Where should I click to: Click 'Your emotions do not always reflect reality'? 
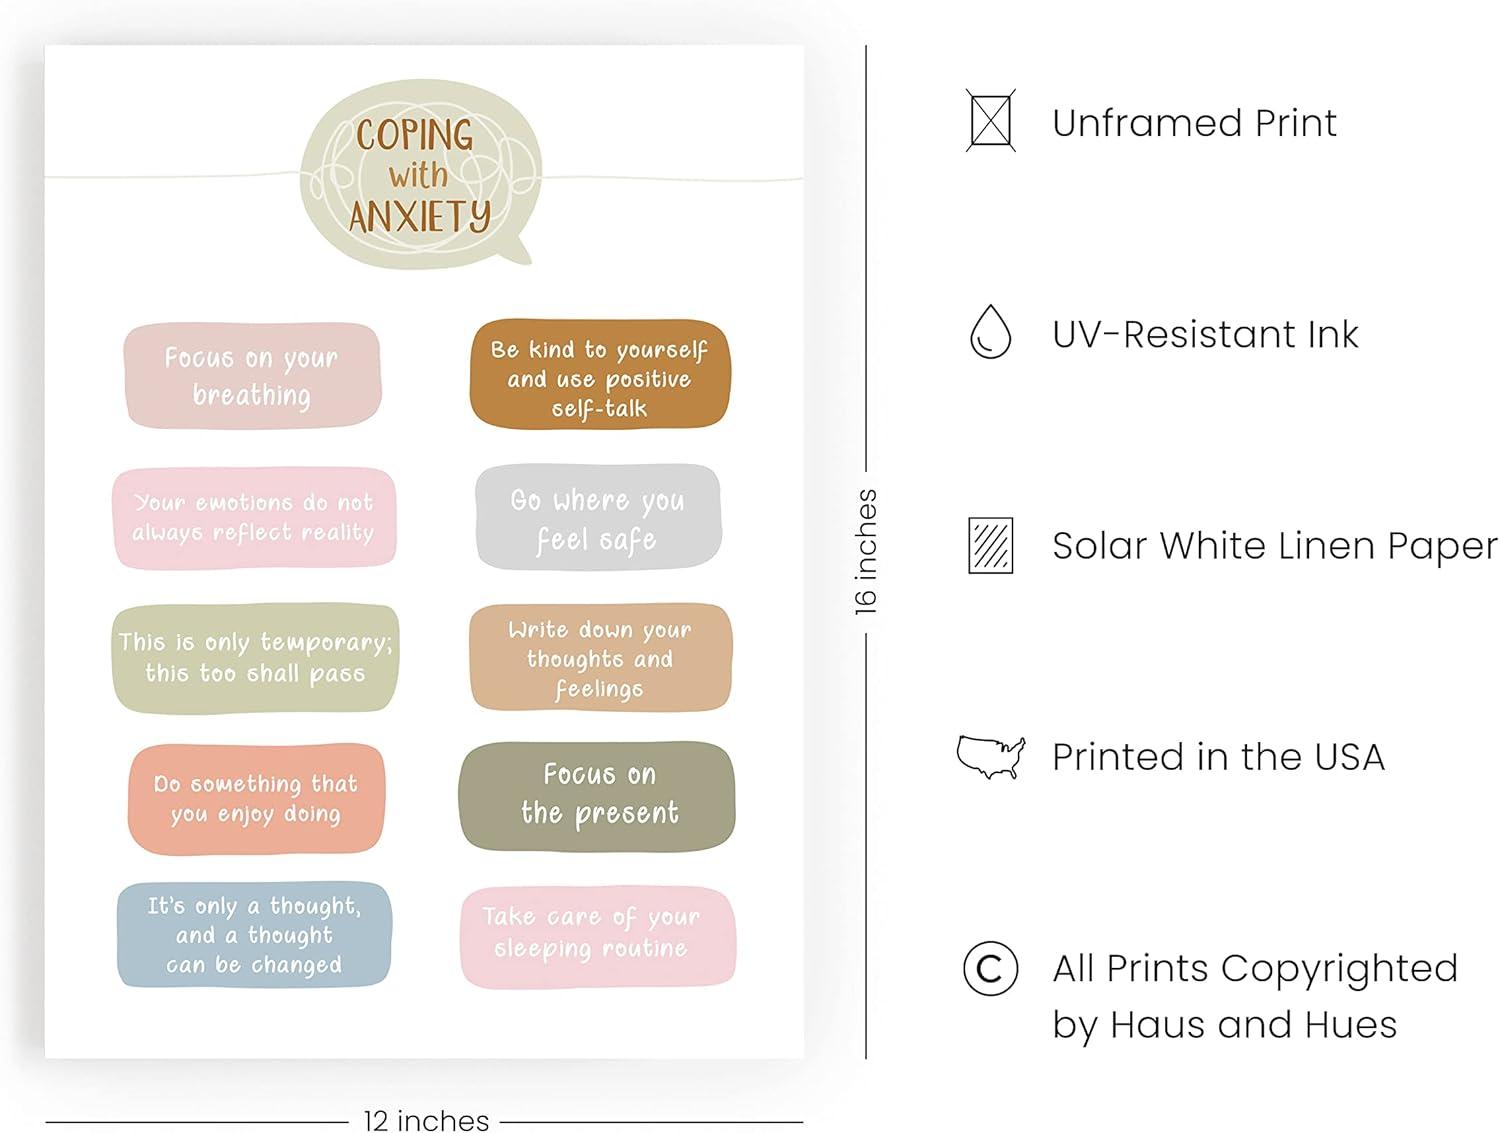tap(254, 517)
